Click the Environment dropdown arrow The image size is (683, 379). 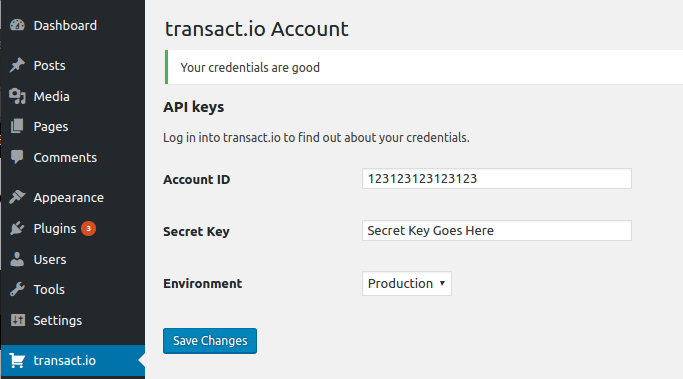[x=442, y=283]
